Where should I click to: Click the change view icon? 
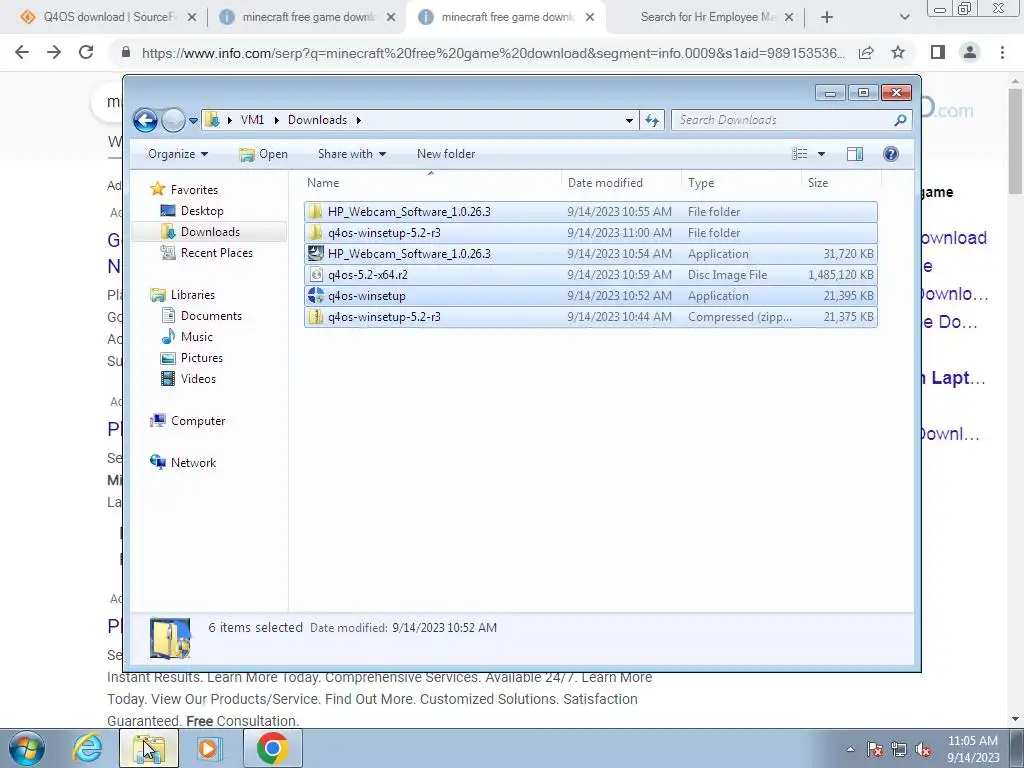tap(800, 154)
